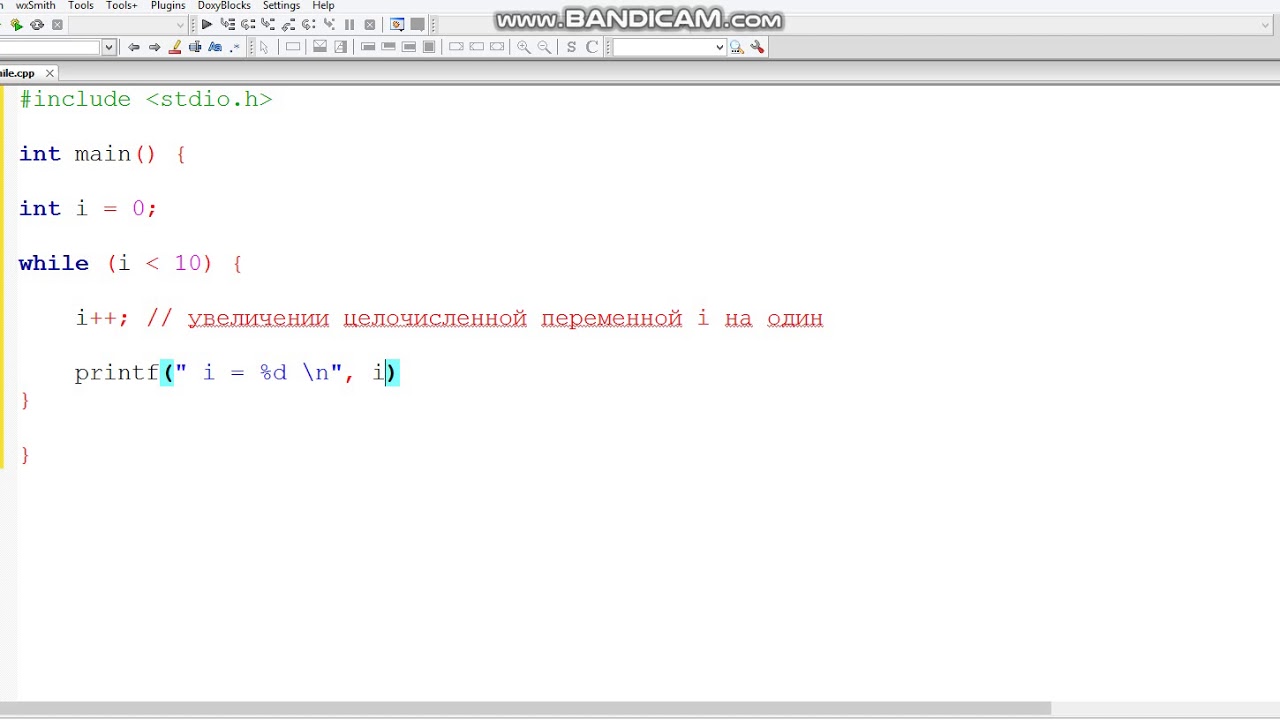Image resolution: width=1280 pixels, height=720 pixels.
Task: Select the .cpp file editor tab
Action: pos(18,73)
